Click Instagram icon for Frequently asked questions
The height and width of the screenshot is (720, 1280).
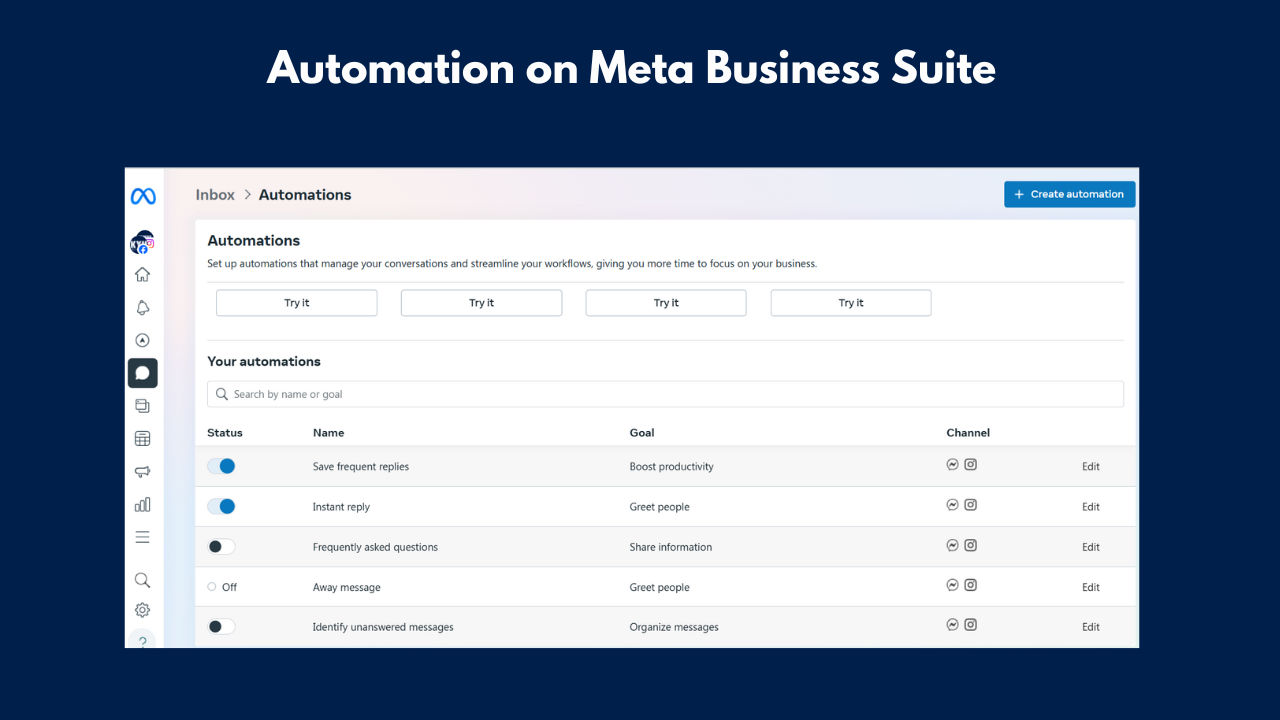(970, 545)
